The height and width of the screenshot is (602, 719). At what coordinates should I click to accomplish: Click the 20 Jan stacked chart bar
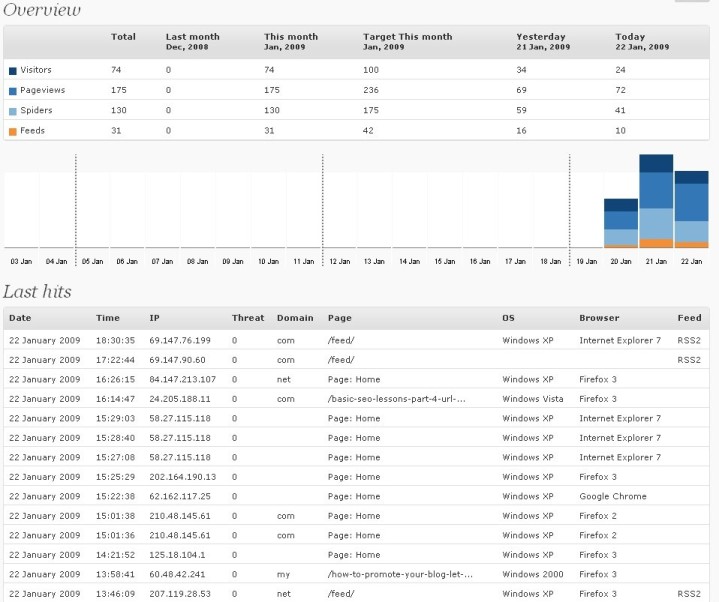point(621,222)
